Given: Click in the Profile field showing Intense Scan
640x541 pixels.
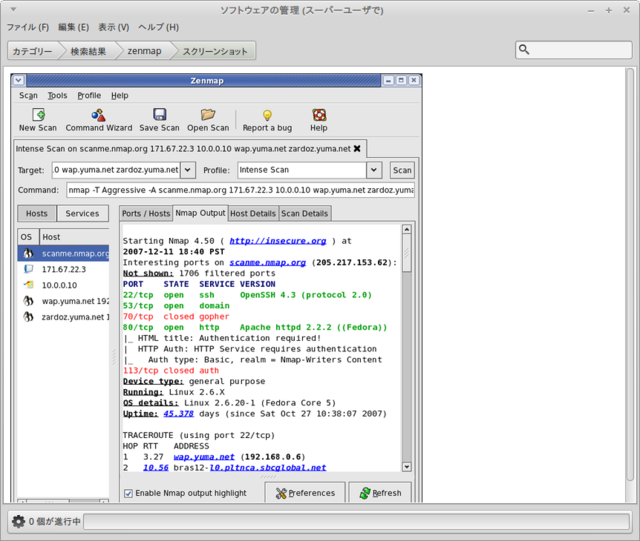Looking at the screenshot, I should tap(302, 170).
